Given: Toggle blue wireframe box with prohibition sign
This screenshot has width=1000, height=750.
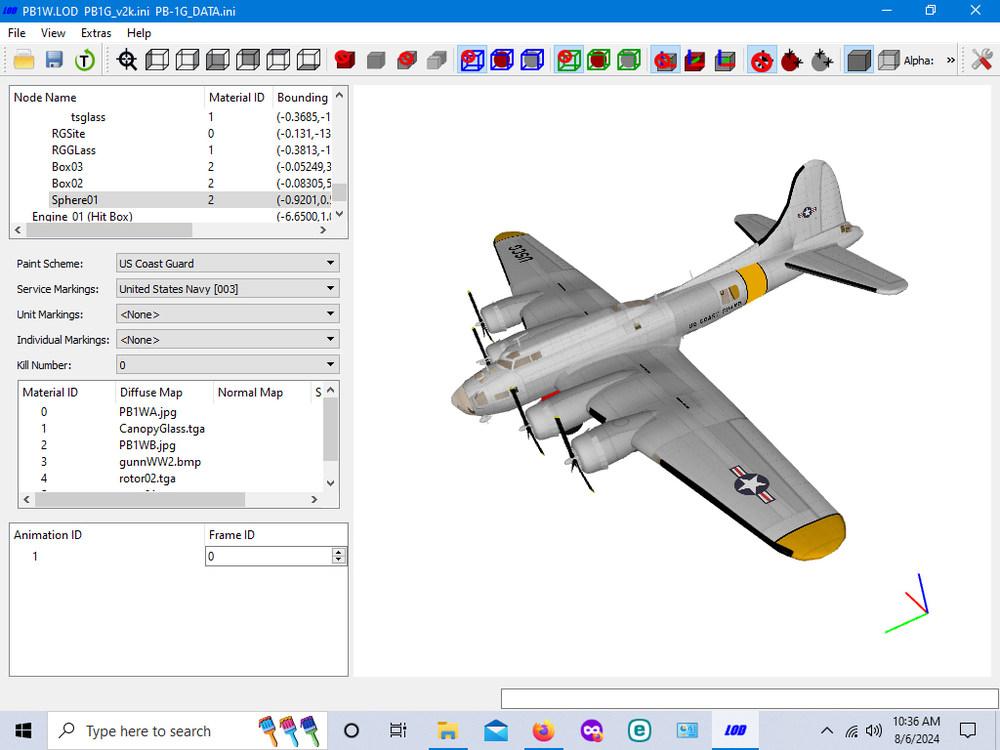Looking at the screenshot, I should (x=473, y=61).
